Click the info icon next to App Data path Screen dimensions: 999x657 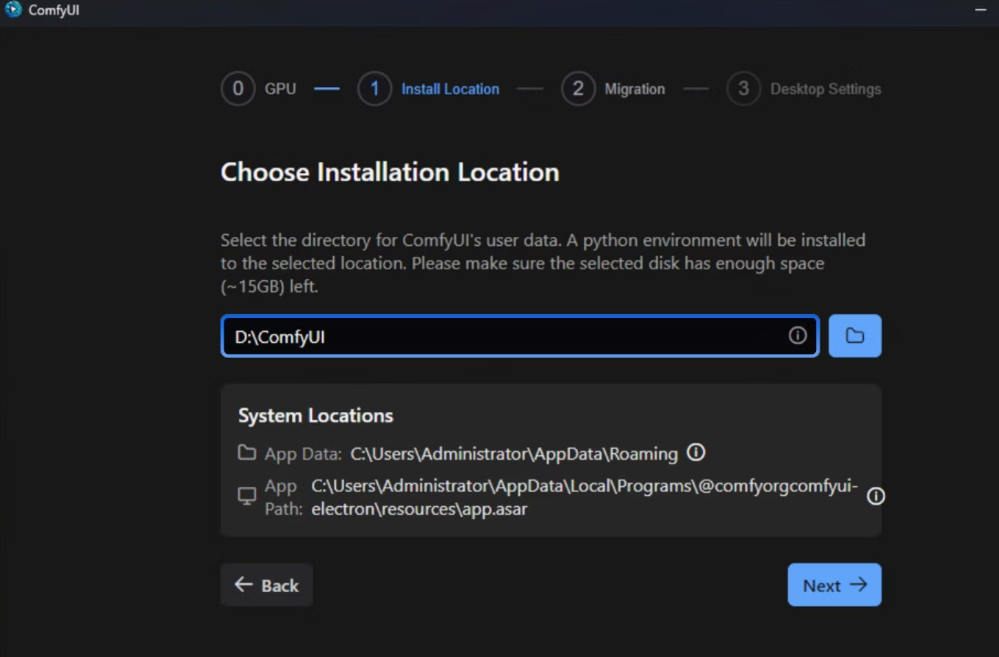pos(696,452)
